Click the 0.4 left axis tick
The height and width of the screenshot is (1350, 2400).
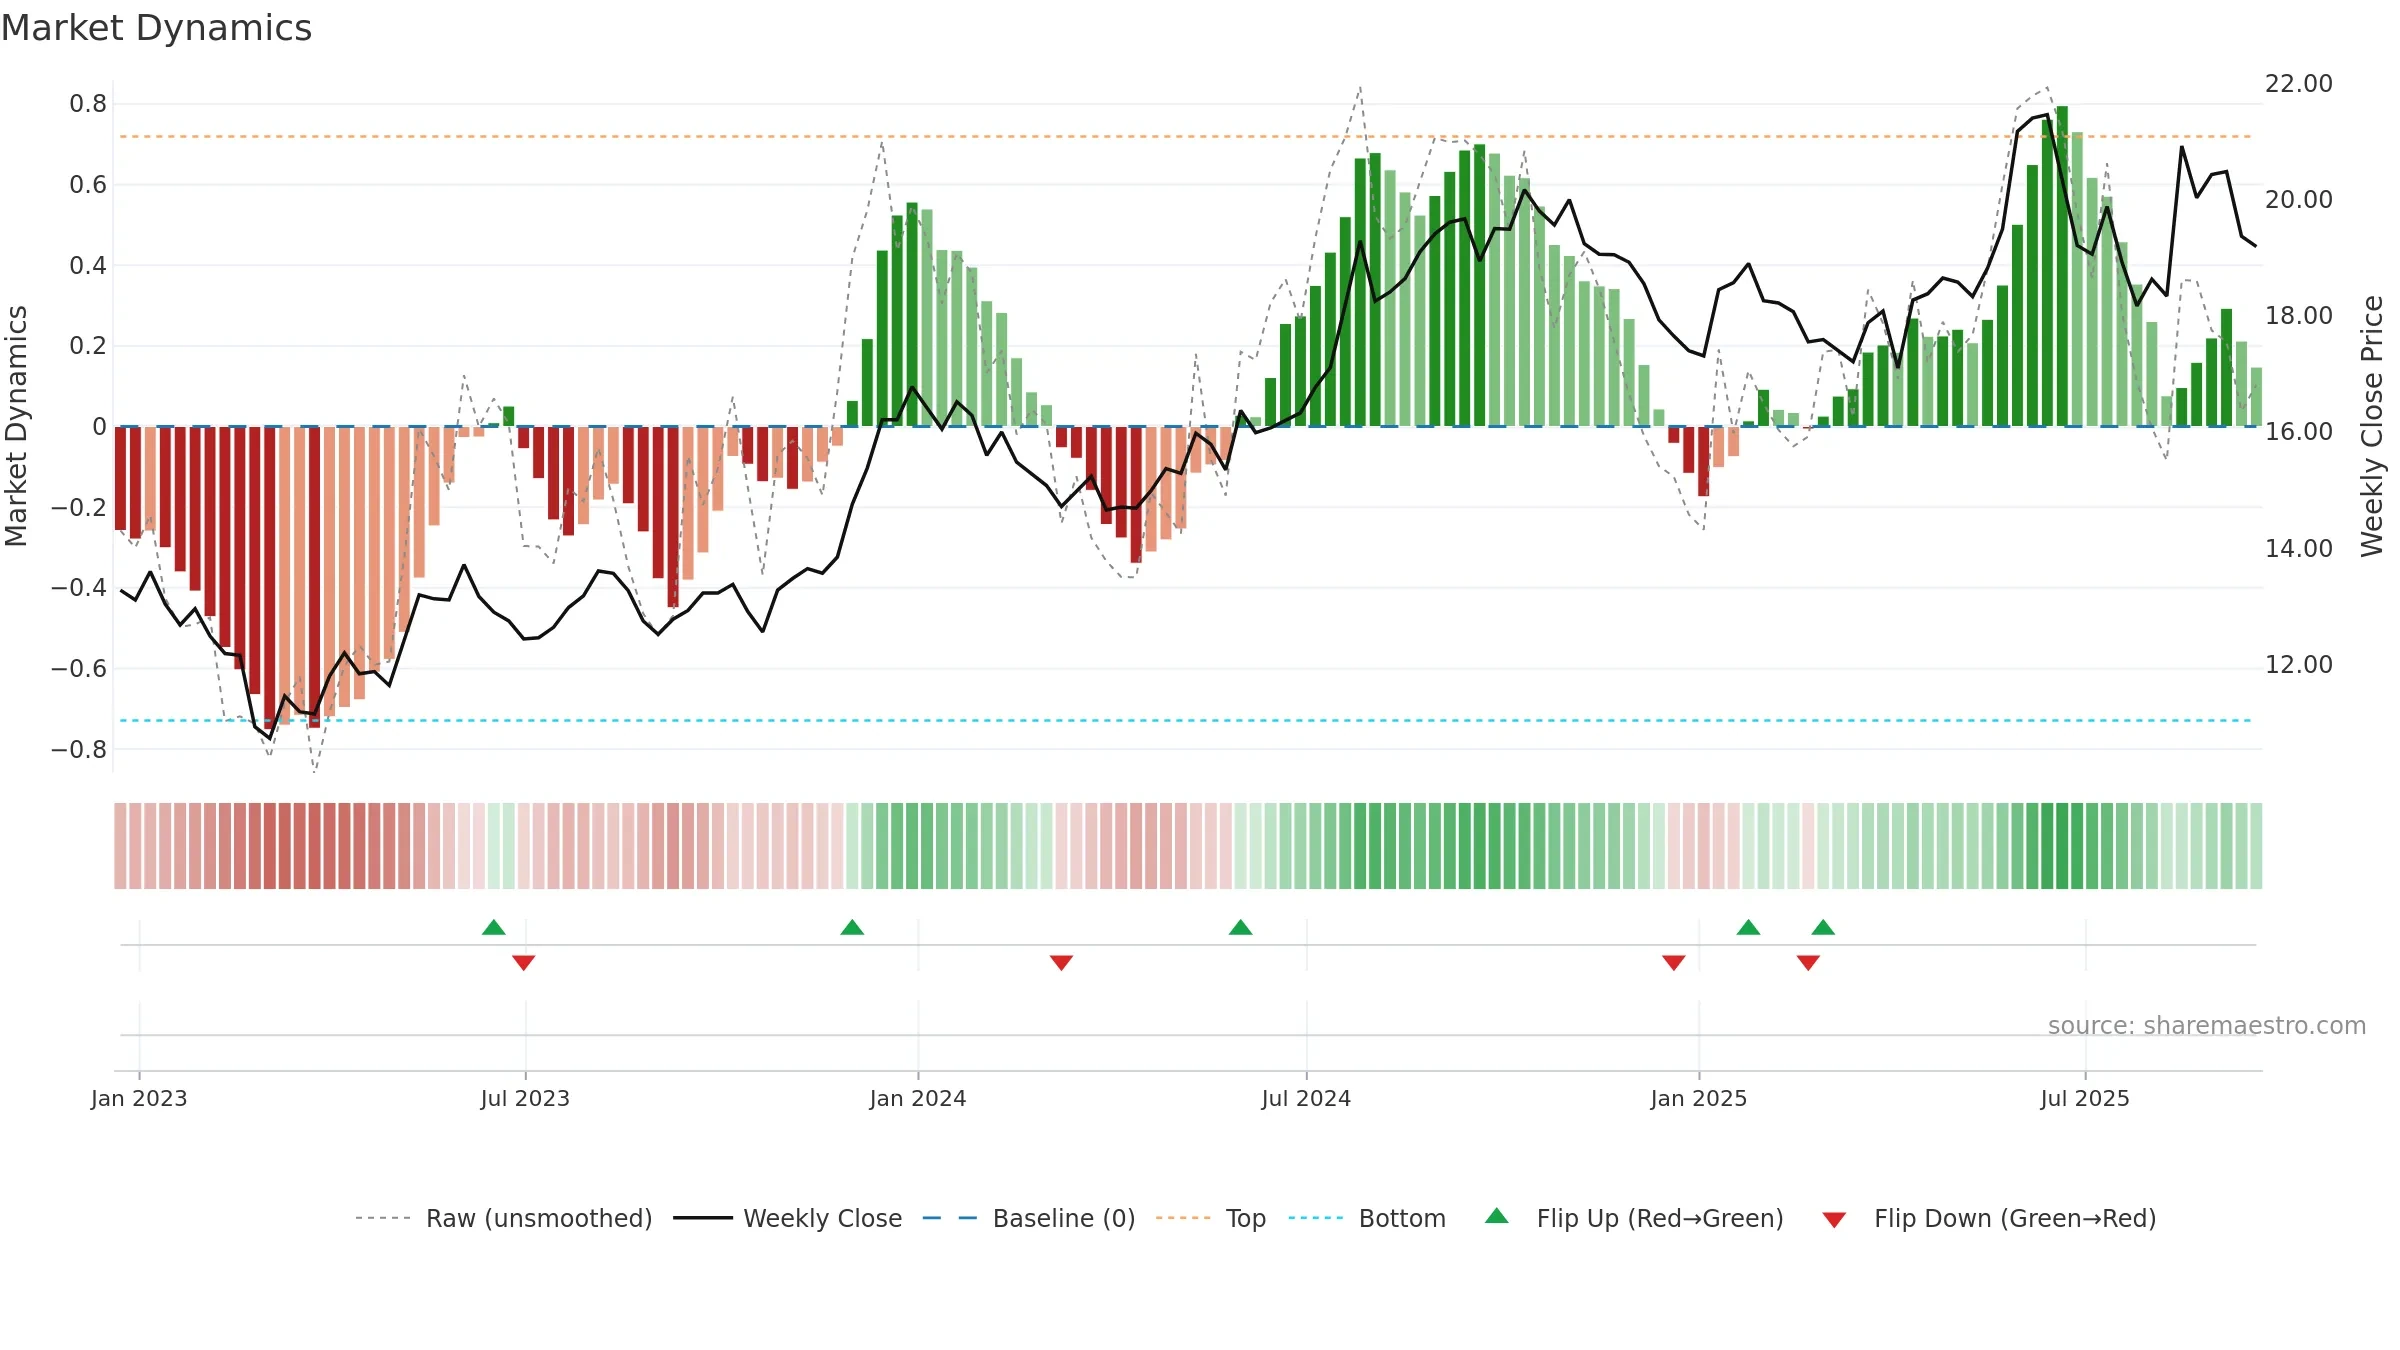pos(88,266)
